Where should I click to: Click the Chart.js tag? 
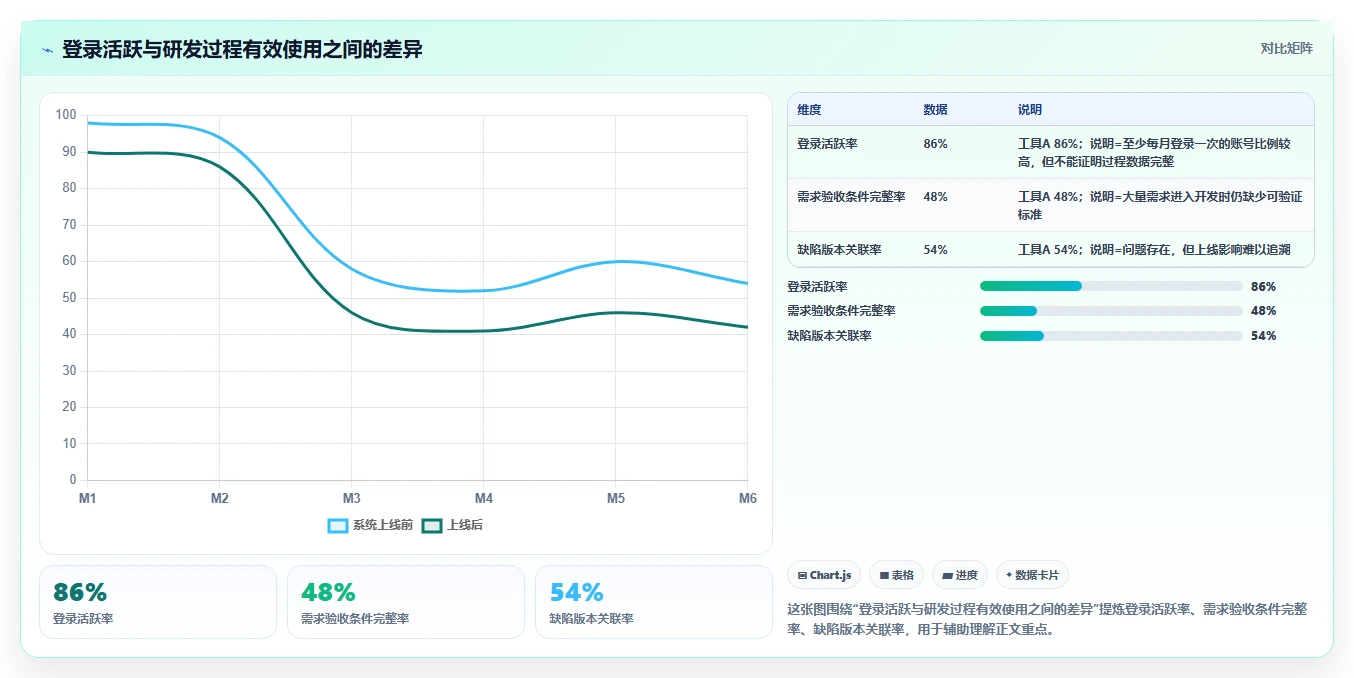click(x=824, y=575)
